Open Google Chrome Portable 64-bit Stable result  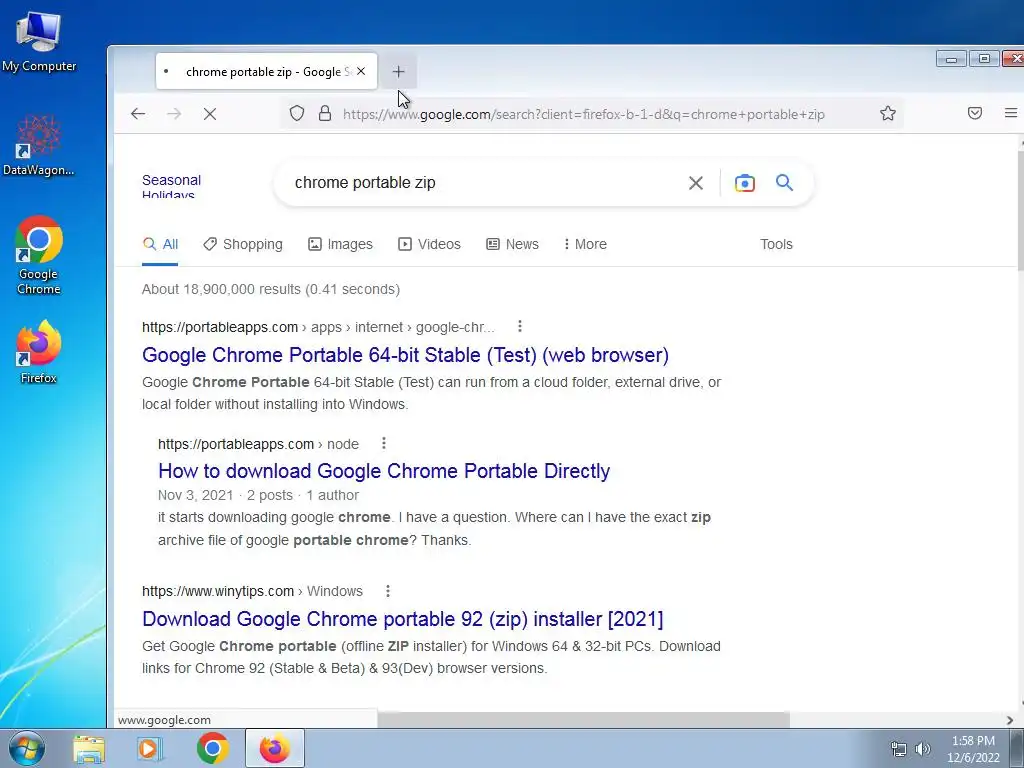pos(405,355)
